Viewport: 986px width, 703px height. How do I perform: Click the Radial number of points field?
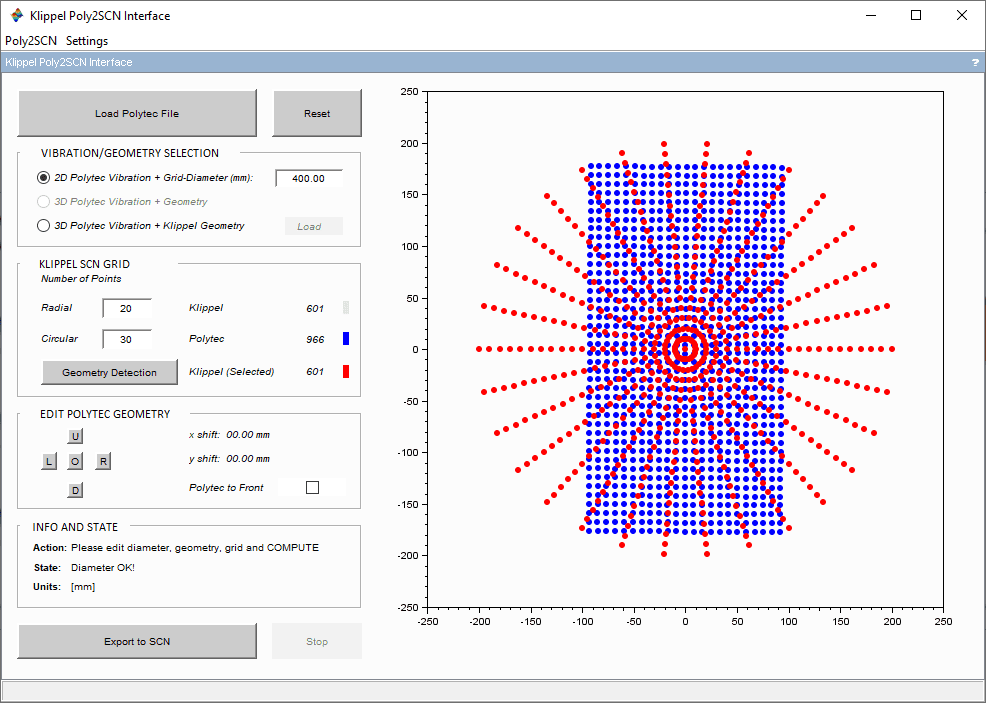pyautogui.click(x=126, y=308)
